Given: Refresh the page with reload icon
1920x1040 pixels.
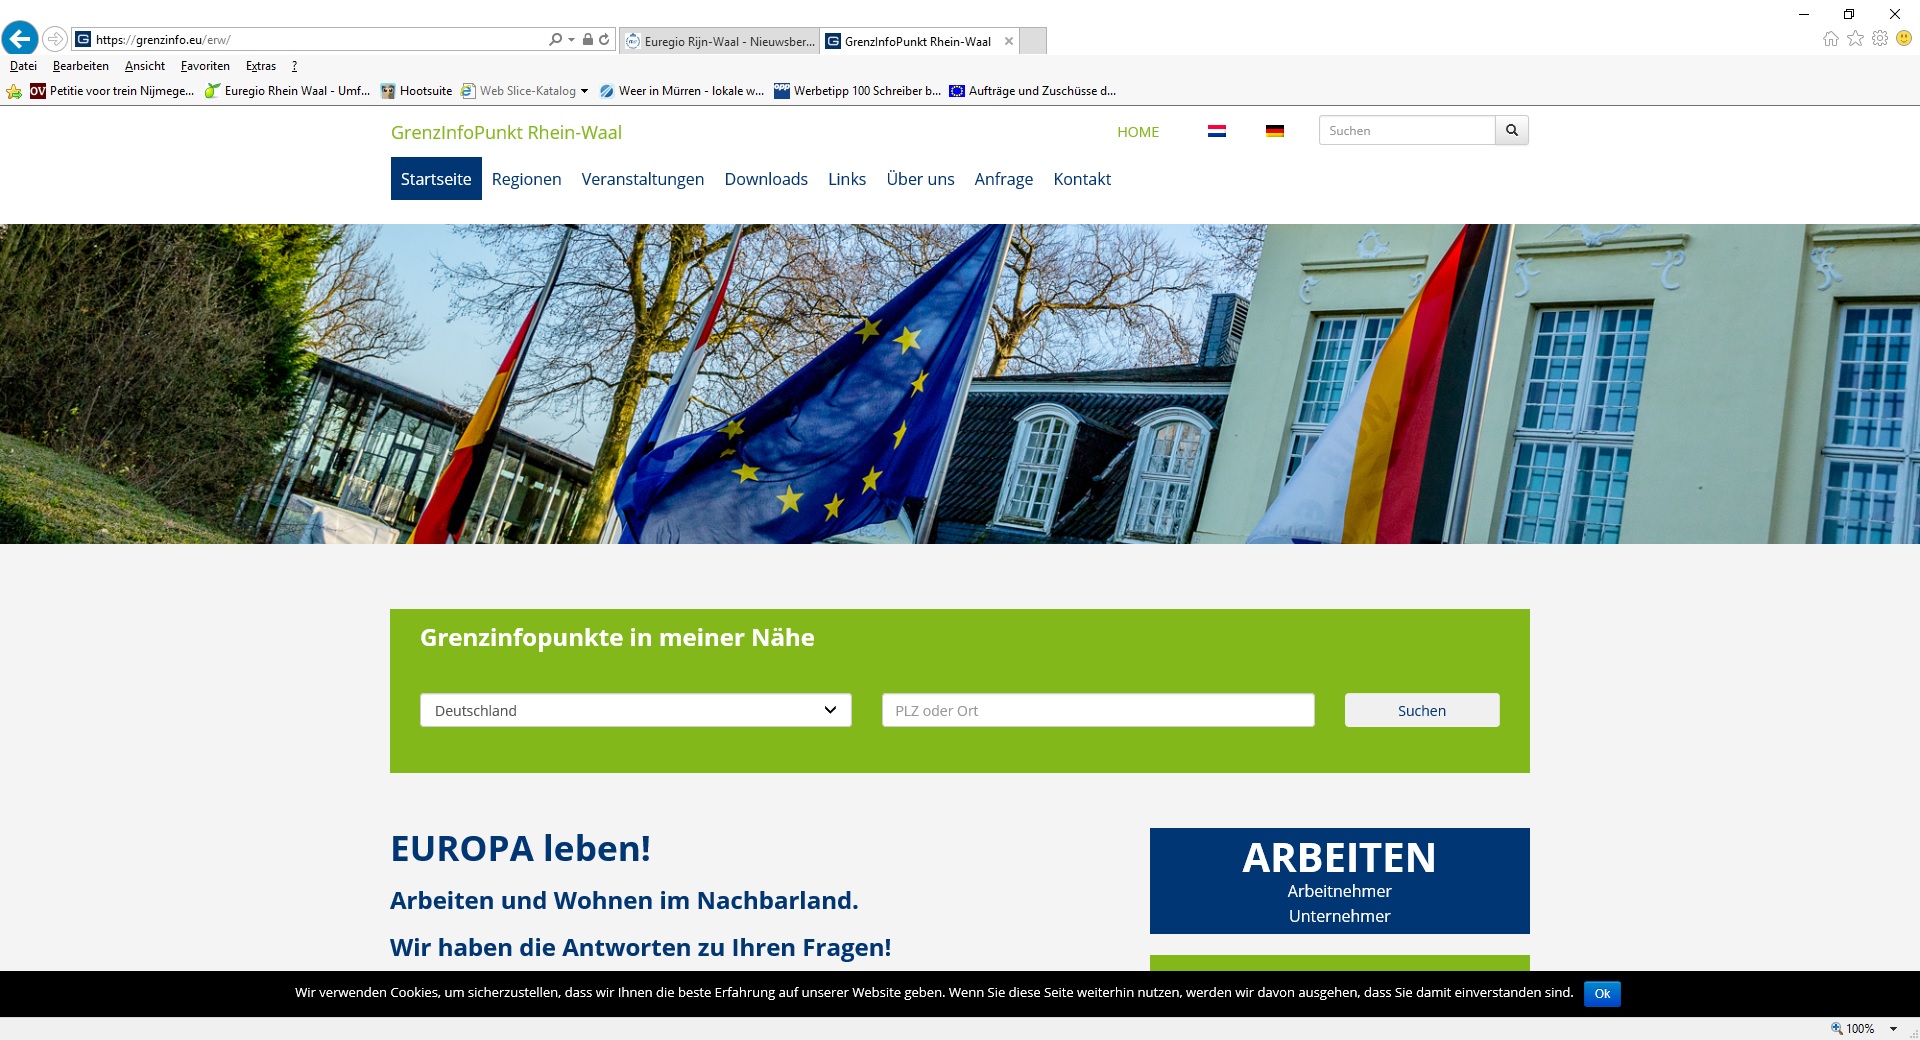Looking at the screenshot, I should click(x=604, y=40).
